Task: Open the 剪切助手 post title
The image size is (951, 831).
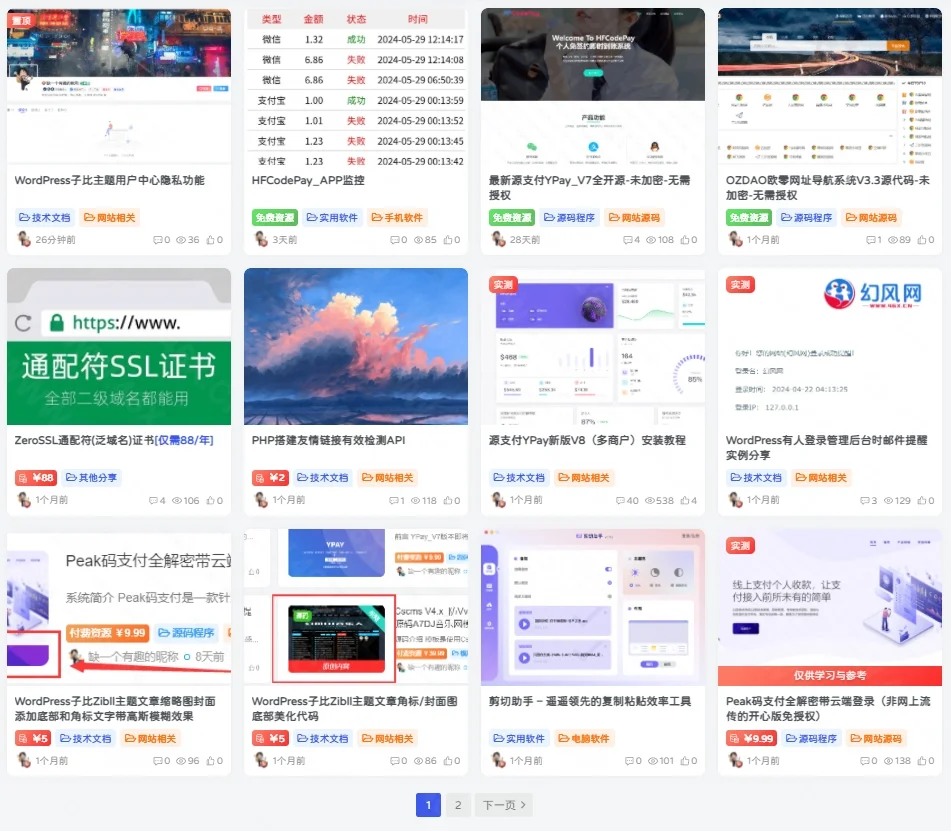Action: click(x=590, y=701)
